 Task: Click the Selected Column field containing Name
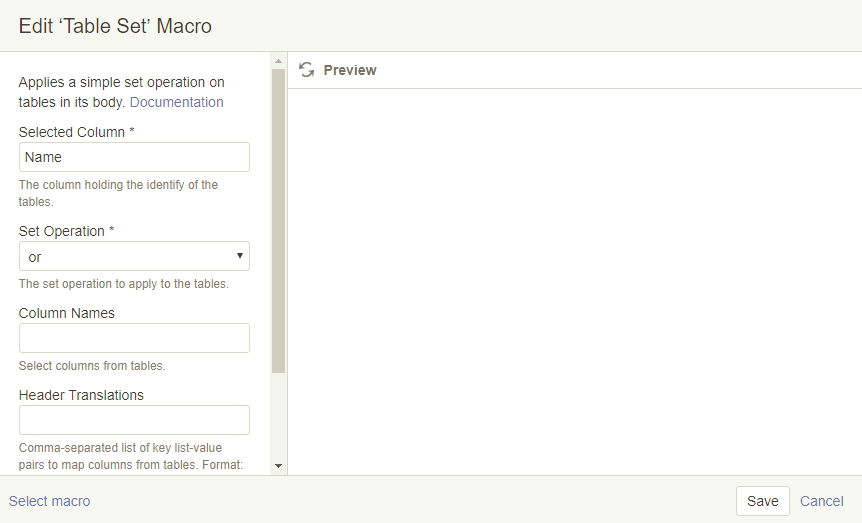coord(134,157)
